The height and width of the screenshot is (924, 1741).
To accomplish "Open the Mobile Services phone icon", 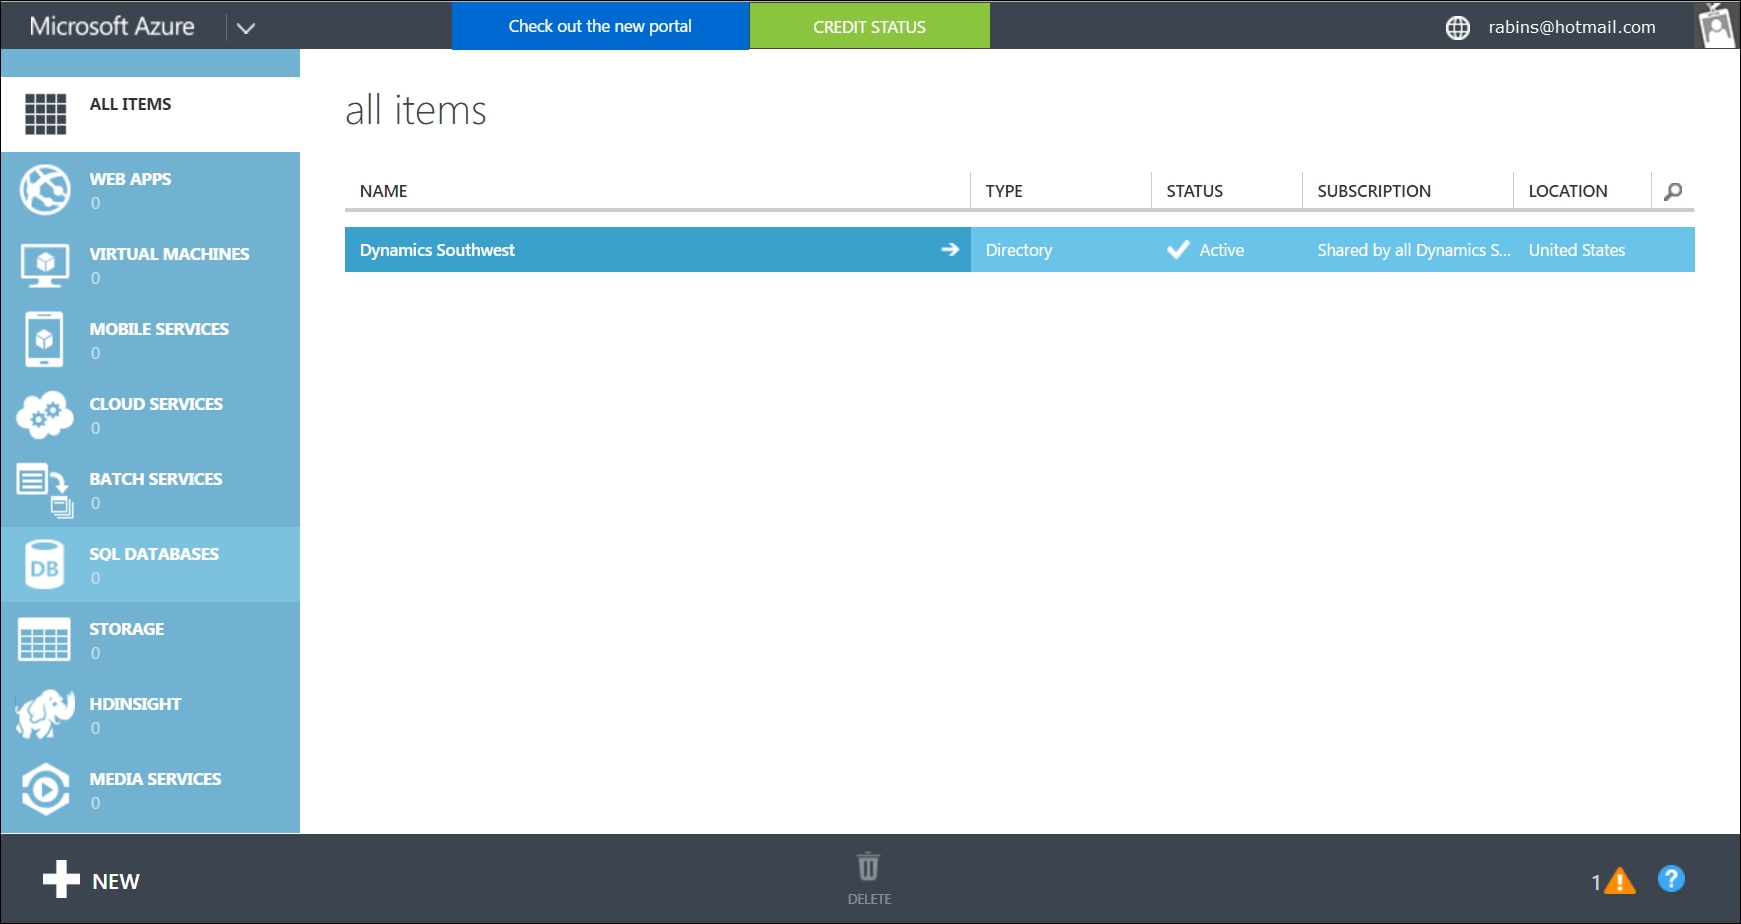I will [x=44, y=339].
